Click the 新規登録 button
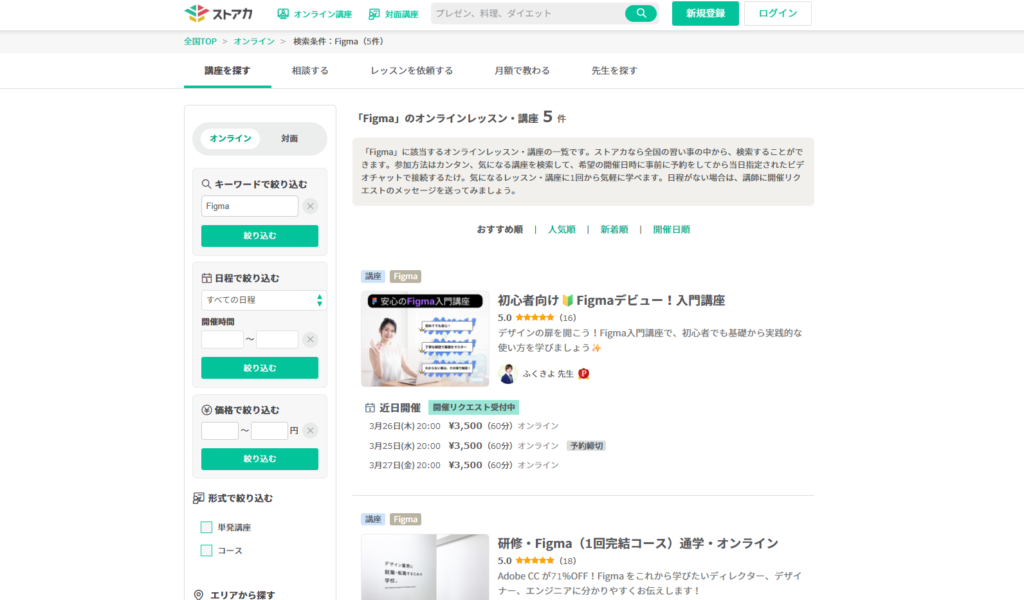 click(705, 13)
